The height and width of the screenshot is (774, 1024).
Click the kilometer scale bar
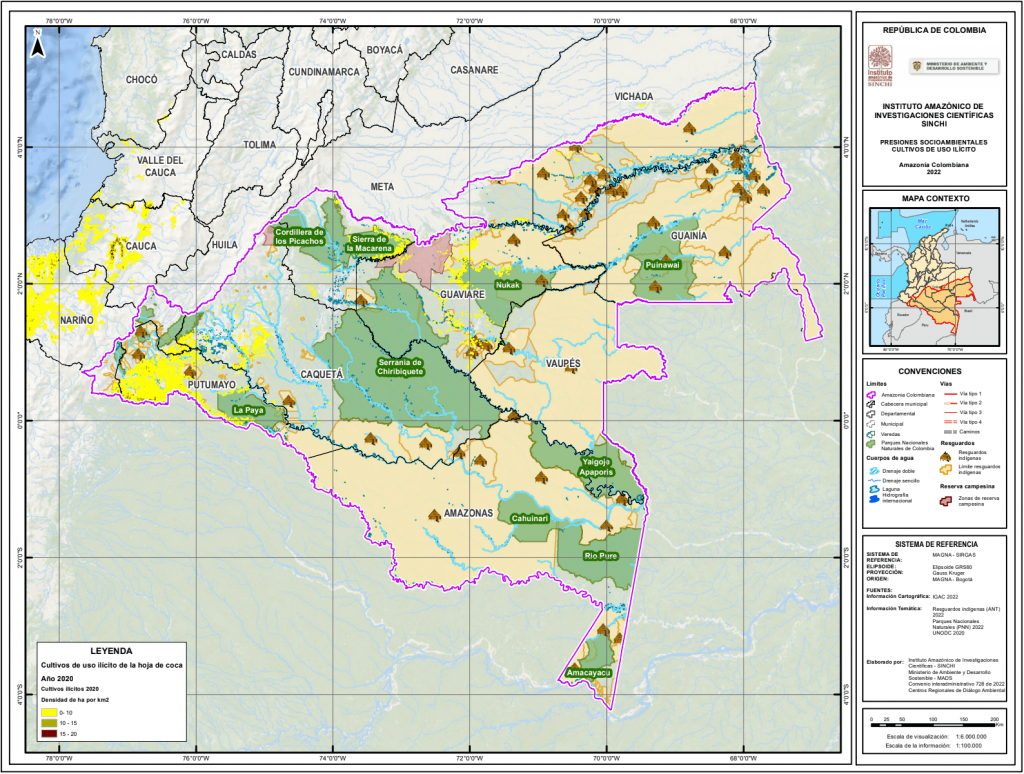[x=934, y=724]
